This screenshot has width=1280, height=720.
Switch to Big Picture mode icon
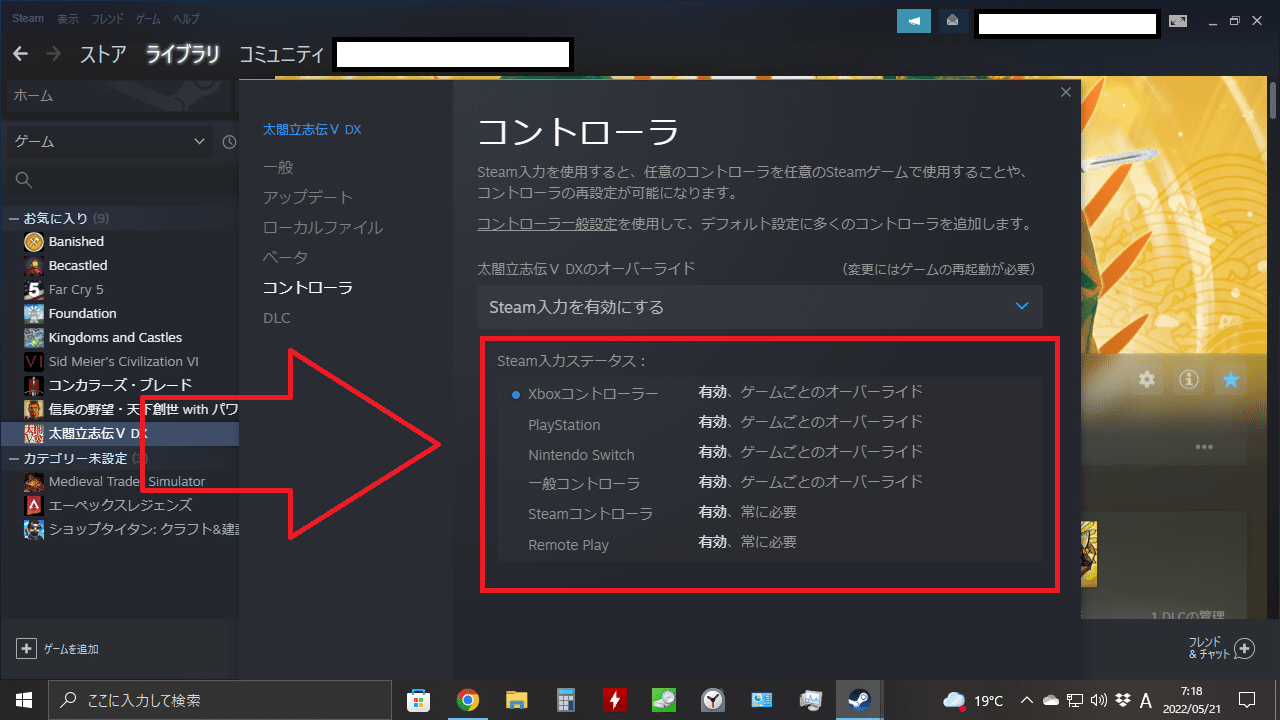(1178, 21)
